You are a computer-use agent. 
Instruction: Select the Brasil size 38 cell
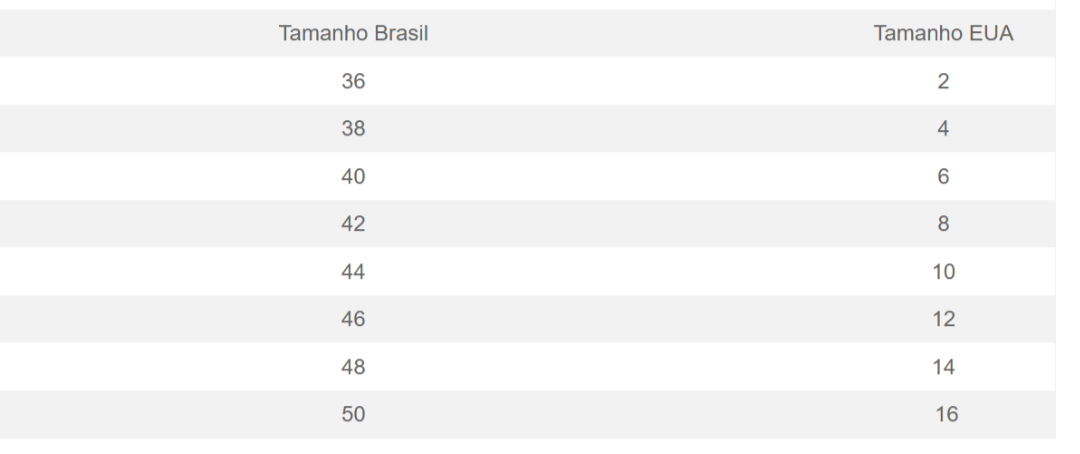click(353, 129)
